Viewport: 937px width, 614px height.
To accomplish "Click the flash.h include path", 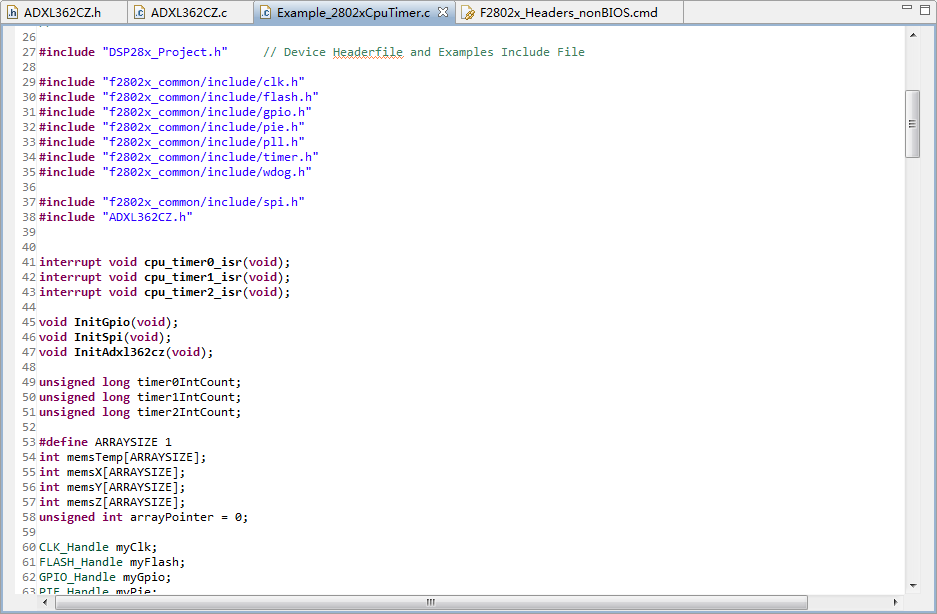I will click(x=210, y=97).
